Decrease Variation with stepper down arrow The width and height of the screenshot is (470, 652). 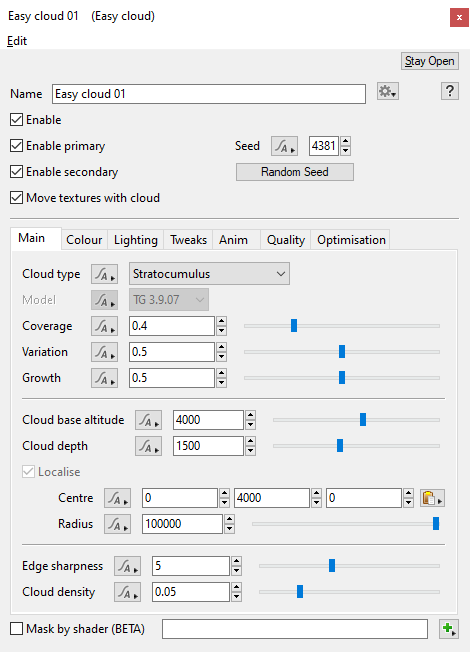(221, 357)
